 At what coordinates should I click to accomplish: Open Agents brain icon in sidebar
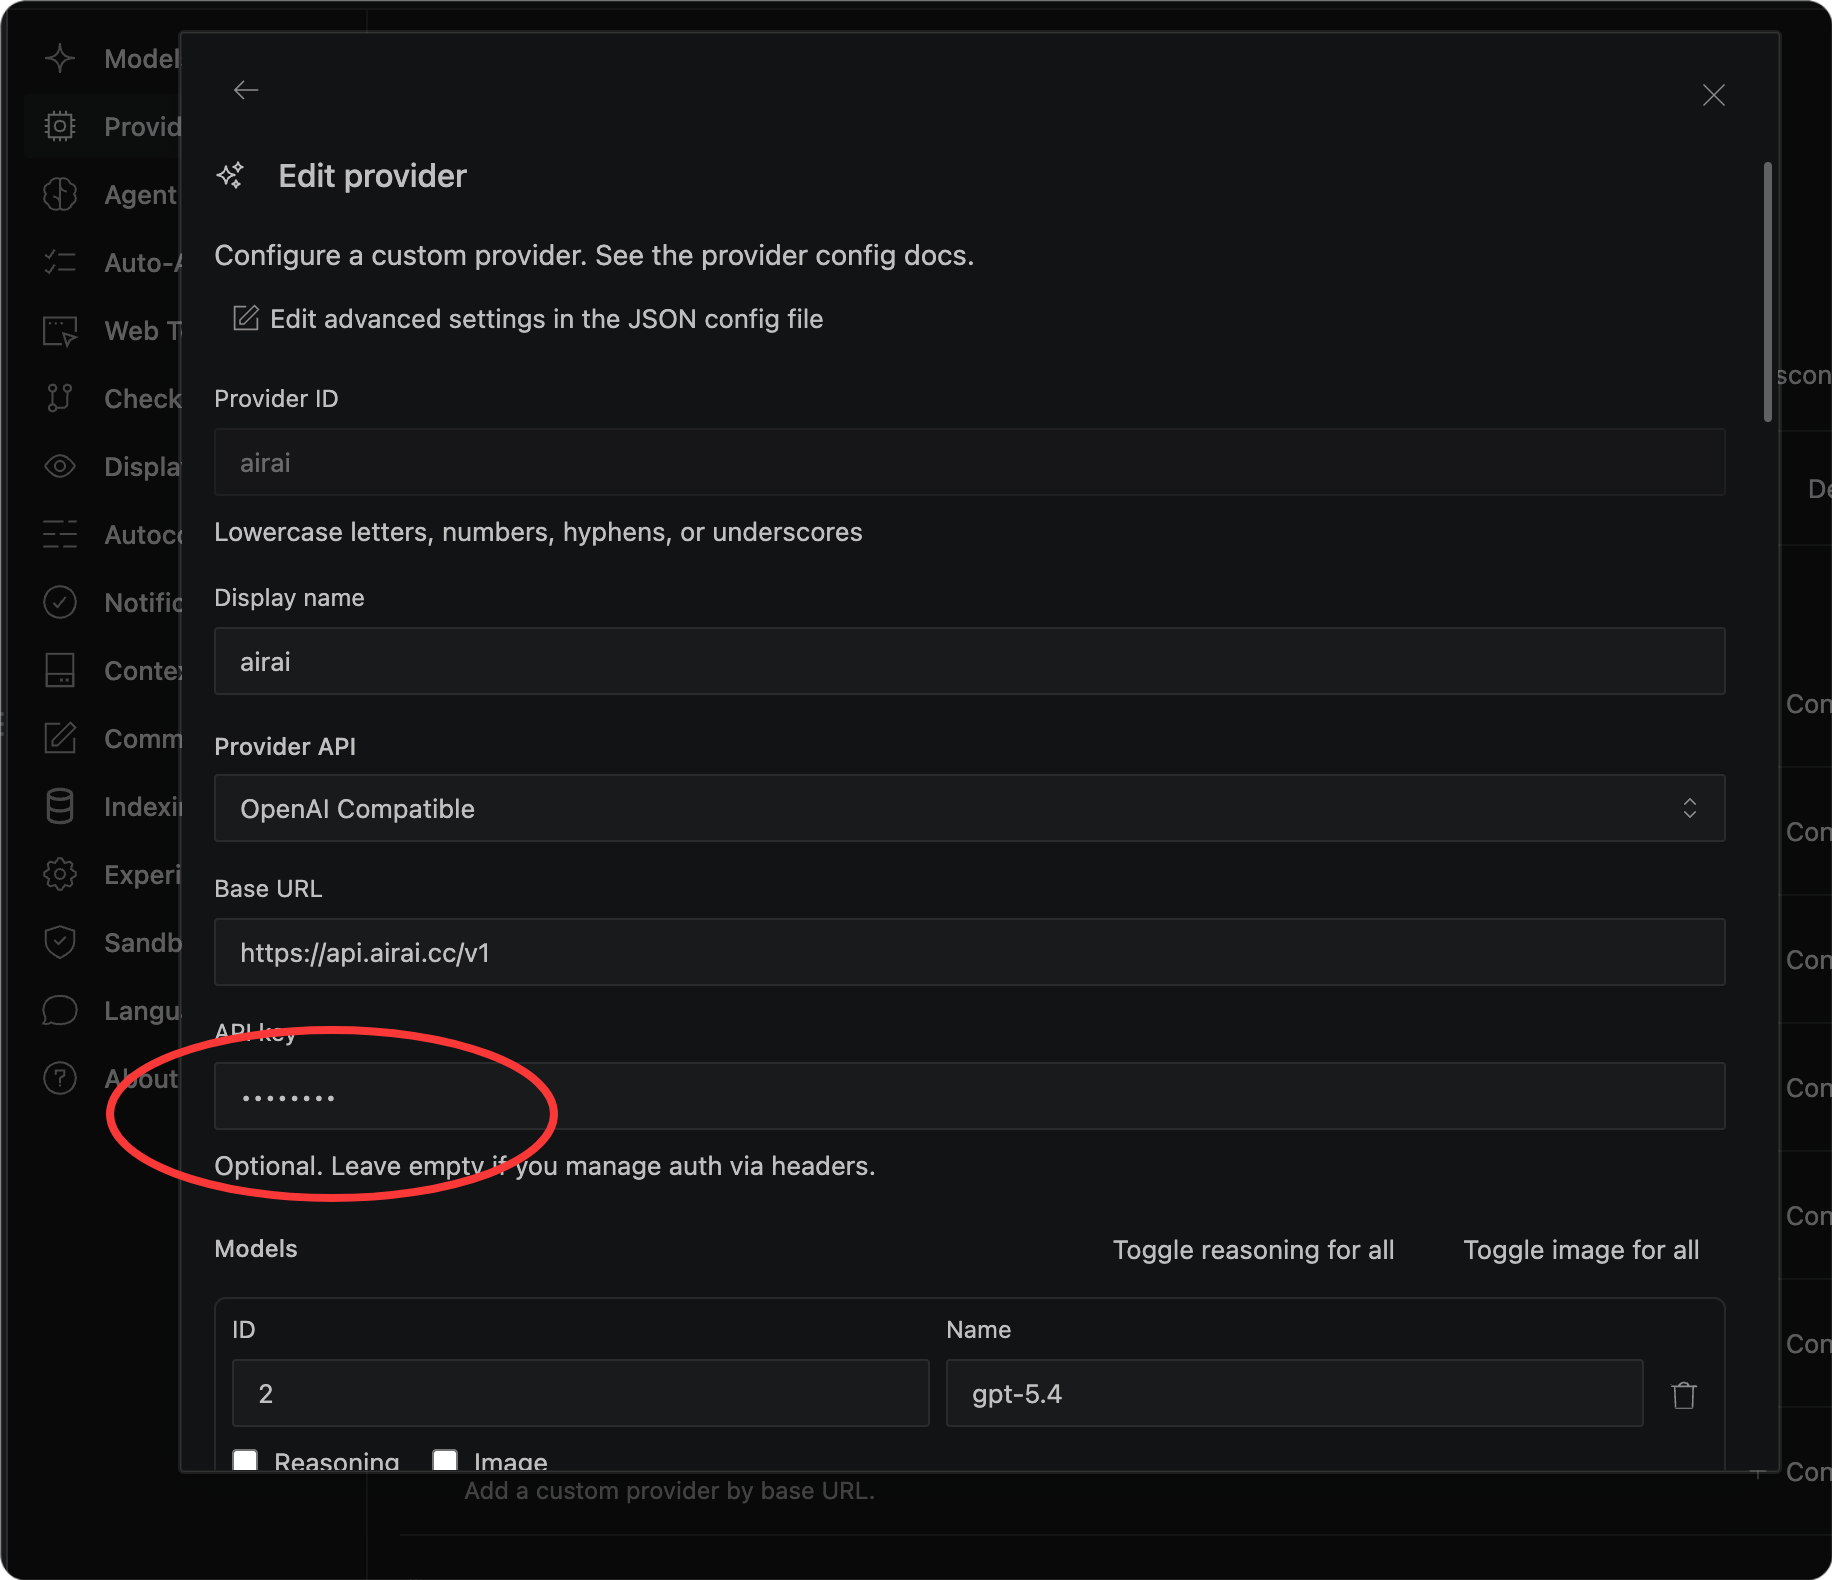[60, 194]
